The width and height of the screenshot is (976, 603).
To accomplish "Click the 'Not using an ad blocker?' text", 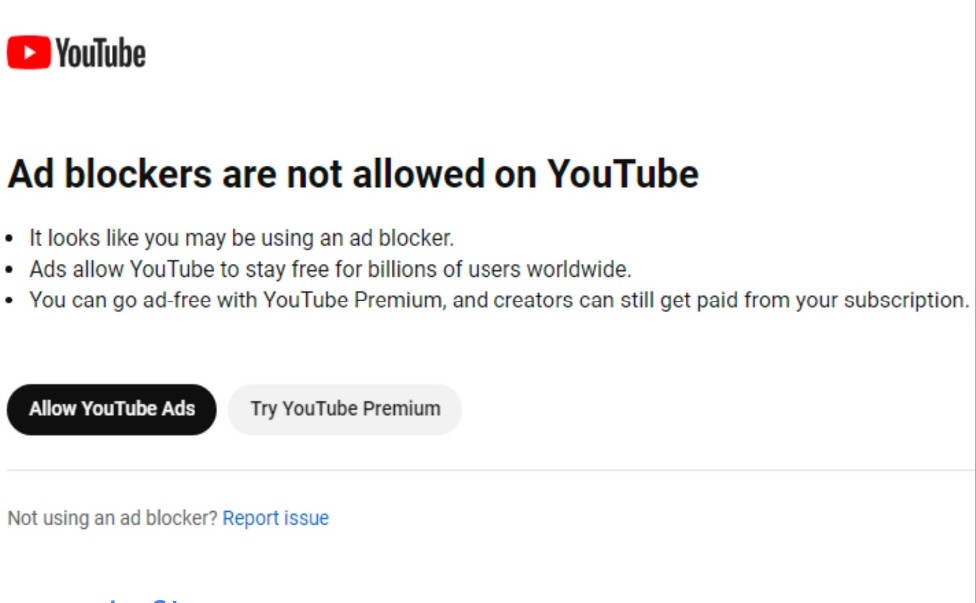I will 112,518.
